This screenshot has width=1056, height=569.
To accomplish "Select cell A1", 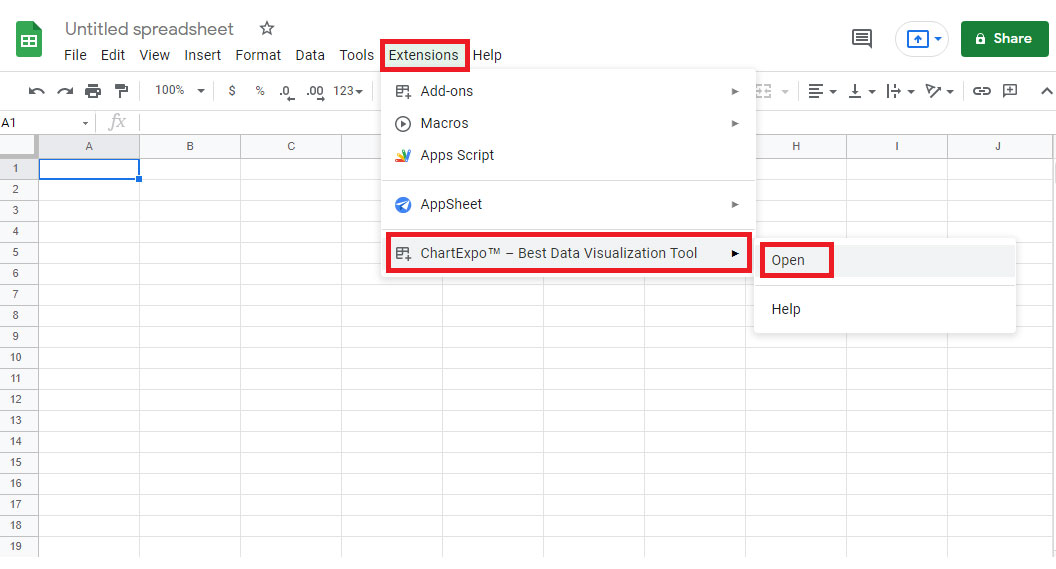I will tap(89, 169).
